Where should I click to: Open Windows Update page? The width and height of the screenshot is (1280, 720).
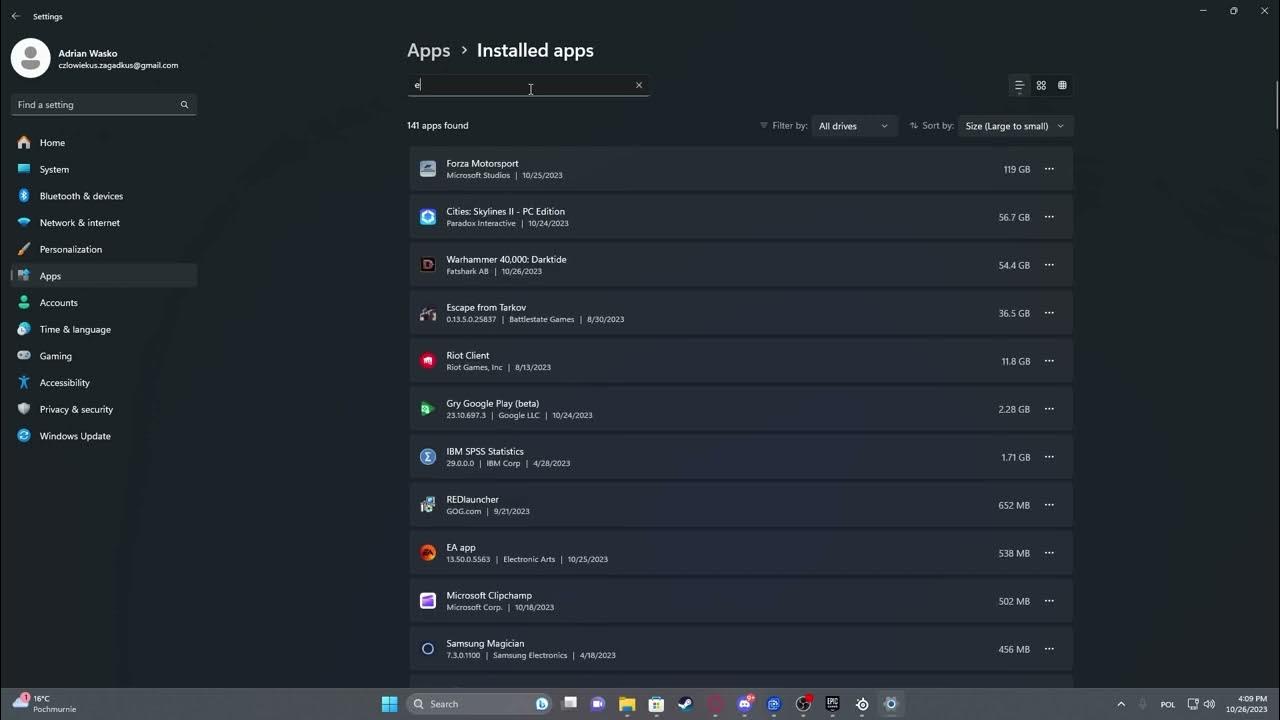click(104, 436)
